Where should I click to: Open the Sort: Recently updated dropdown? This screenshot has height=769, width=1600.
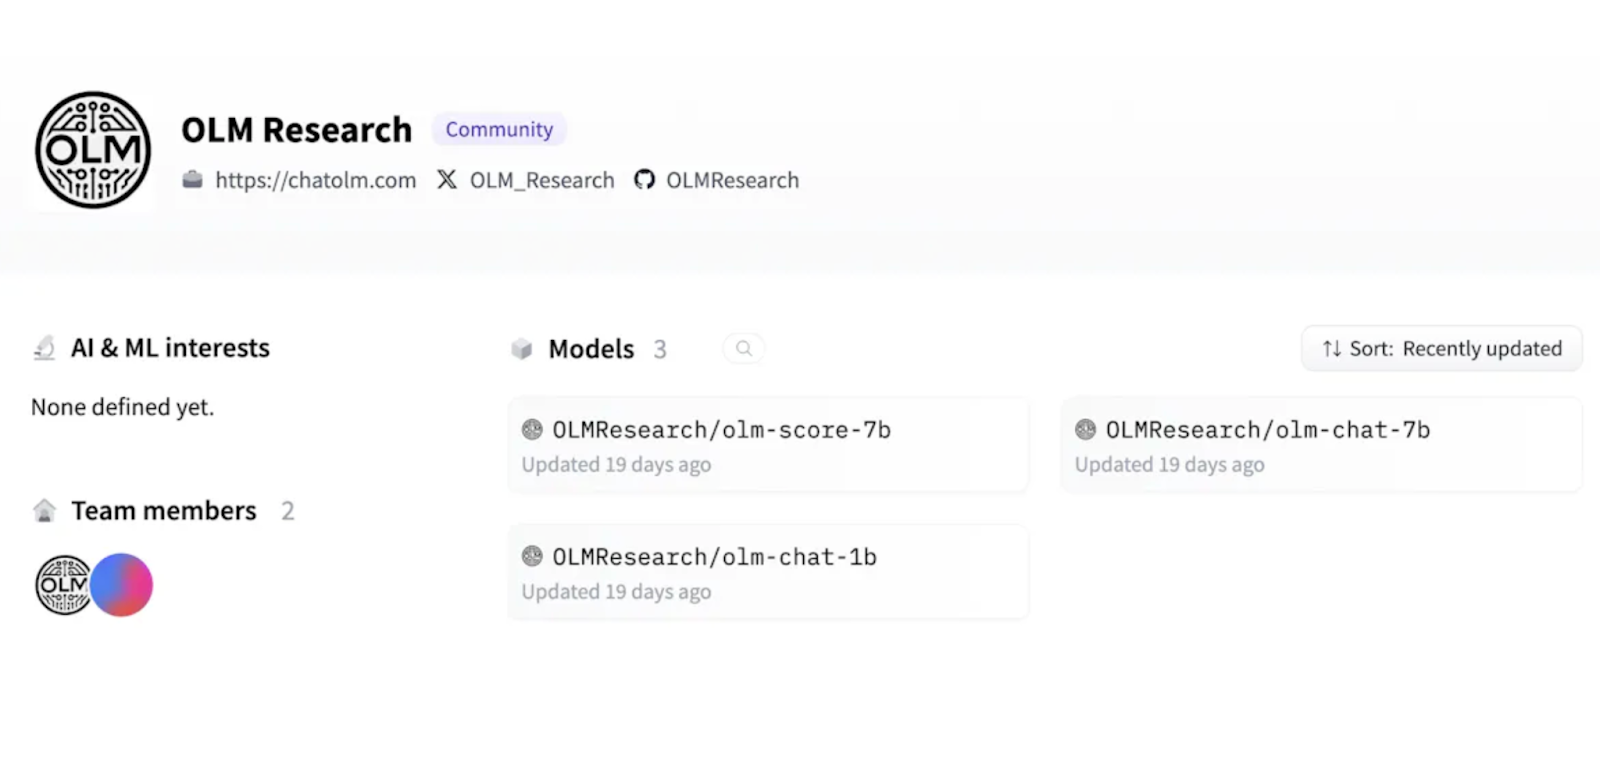click(x=1441, y=348)
